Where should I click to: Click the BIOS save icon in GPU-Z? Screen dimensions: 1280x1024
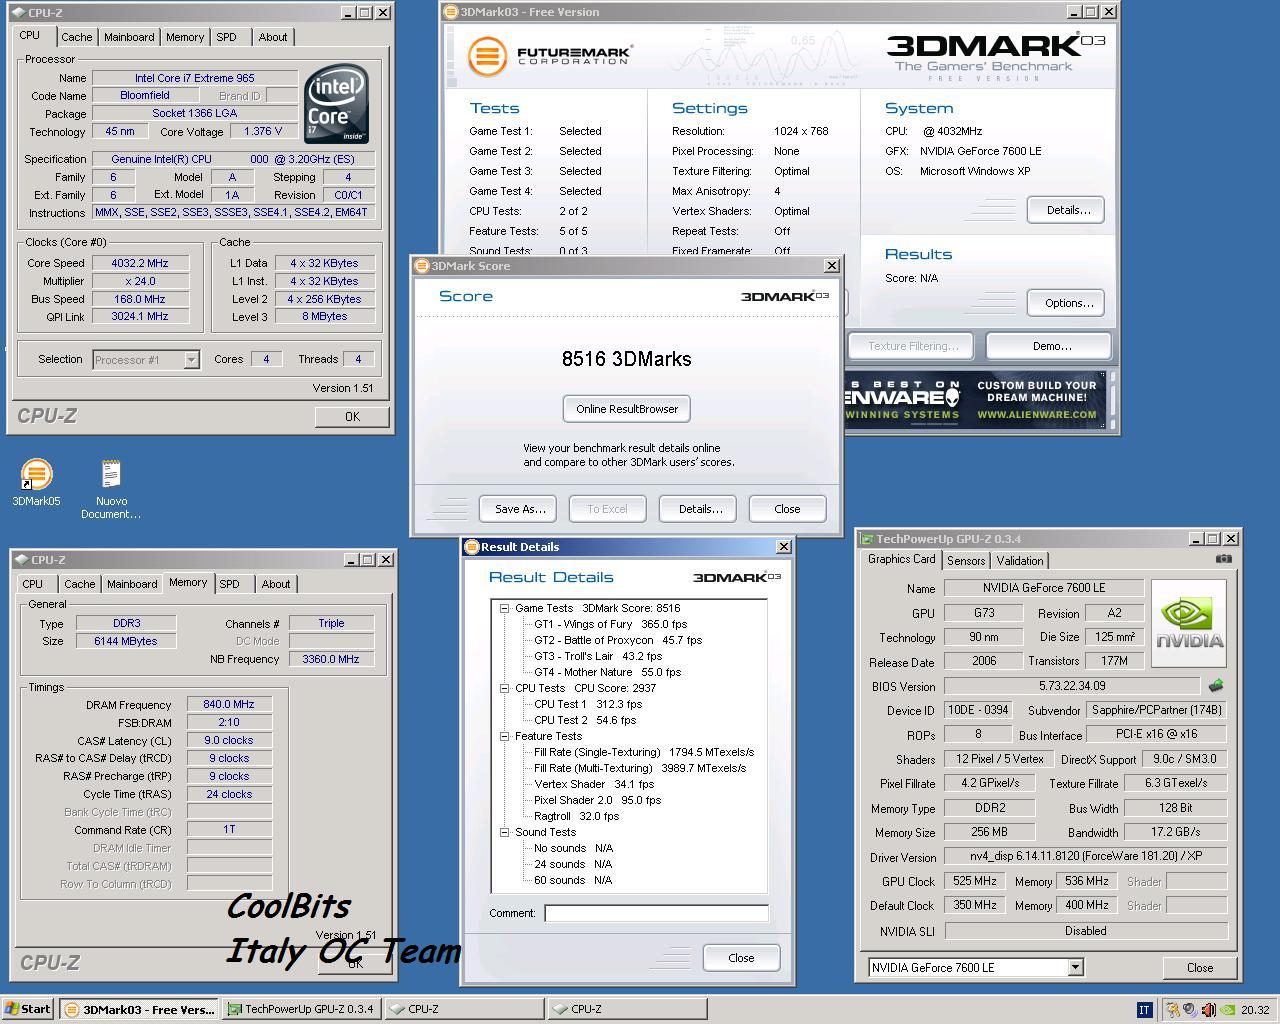tap(1216, 686)
